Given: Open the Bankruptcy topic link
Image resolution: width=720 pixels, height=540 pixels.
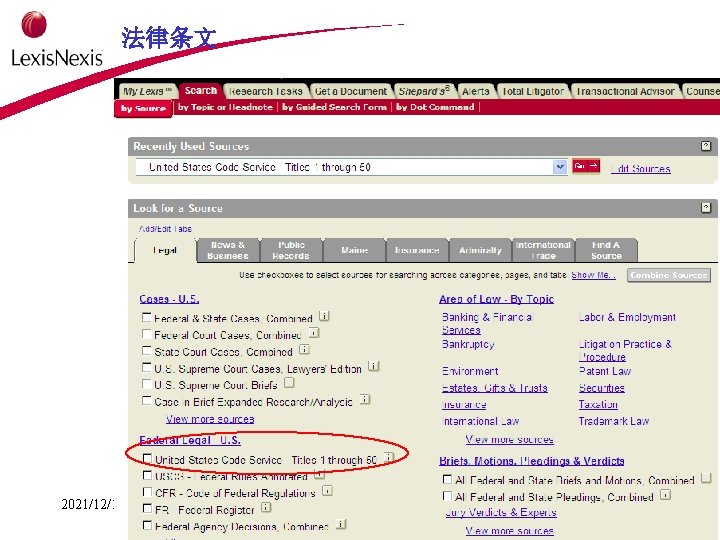Looking at the screenshot, I should (x=468, y=344).
